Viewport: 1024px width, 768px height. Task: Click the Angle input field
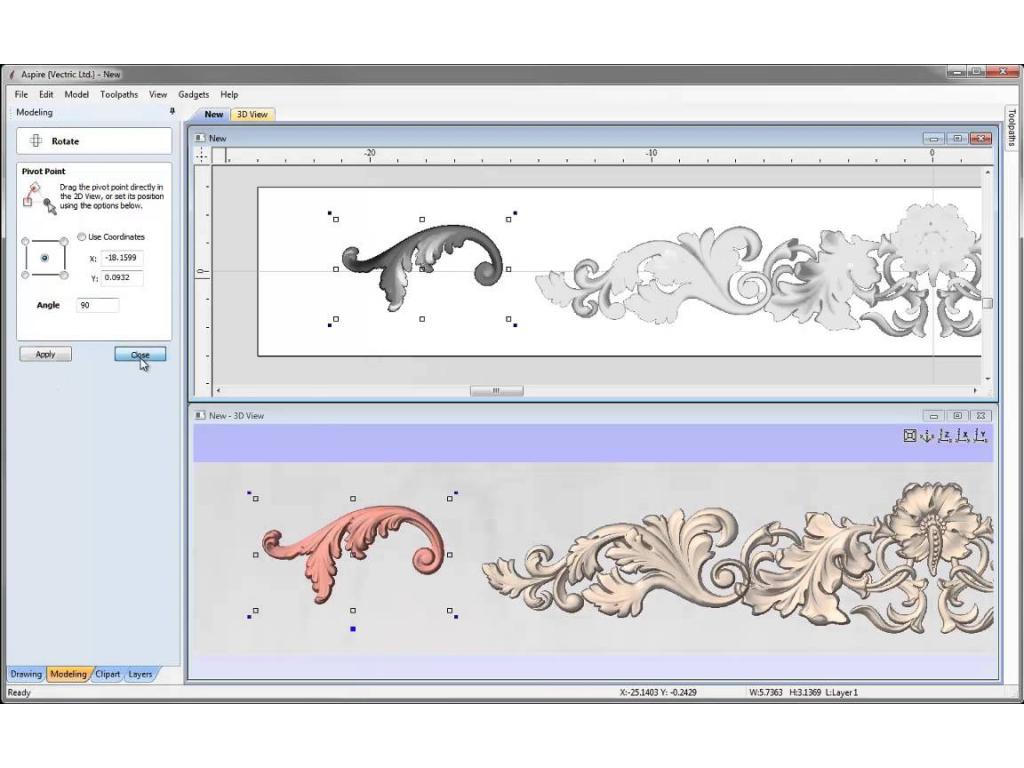click(x=97, y=305)
